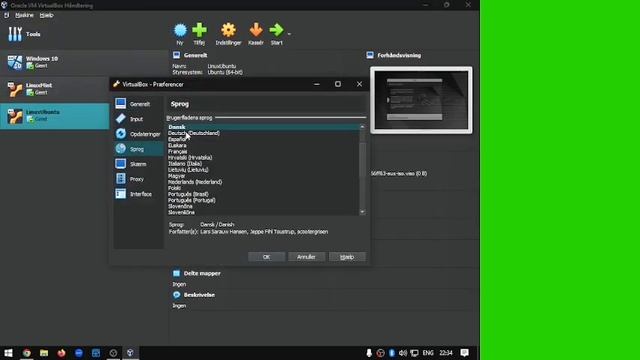The height and width of the screenshot is (360, 640).
Task: Click the language list scroll-down arrow
Action: (x=362, y=212)
